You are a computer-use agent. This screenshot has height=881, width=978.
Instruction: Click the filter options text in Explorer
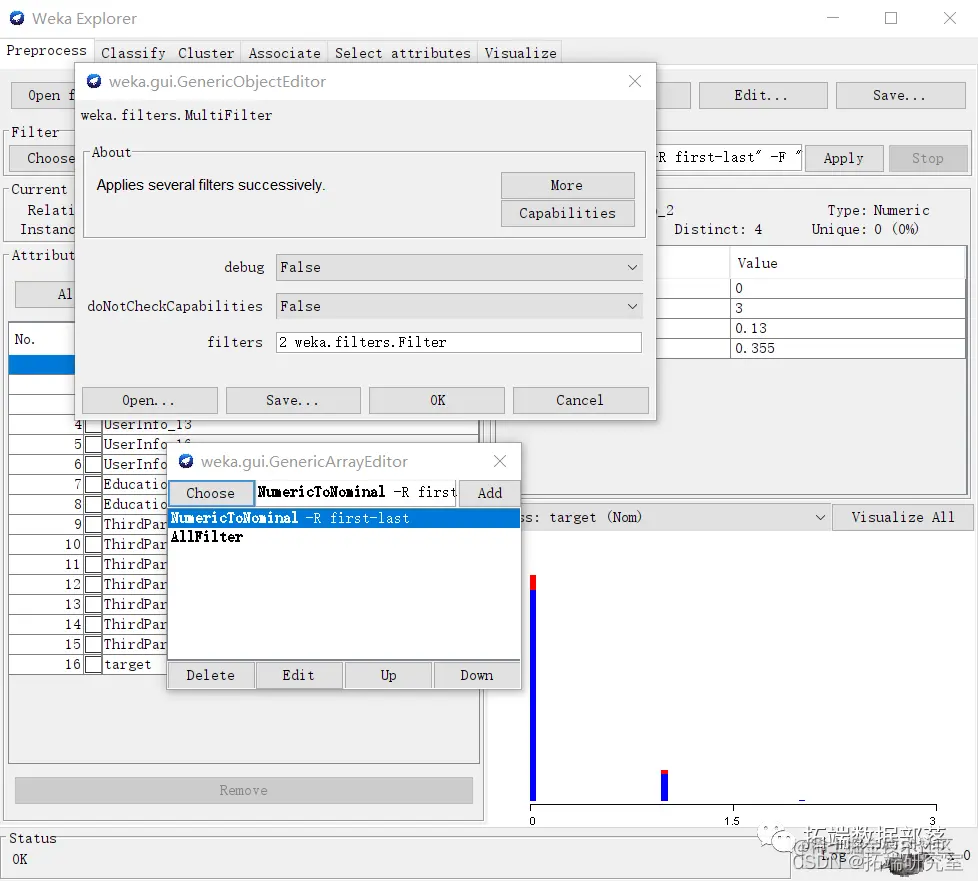point(729,158)
